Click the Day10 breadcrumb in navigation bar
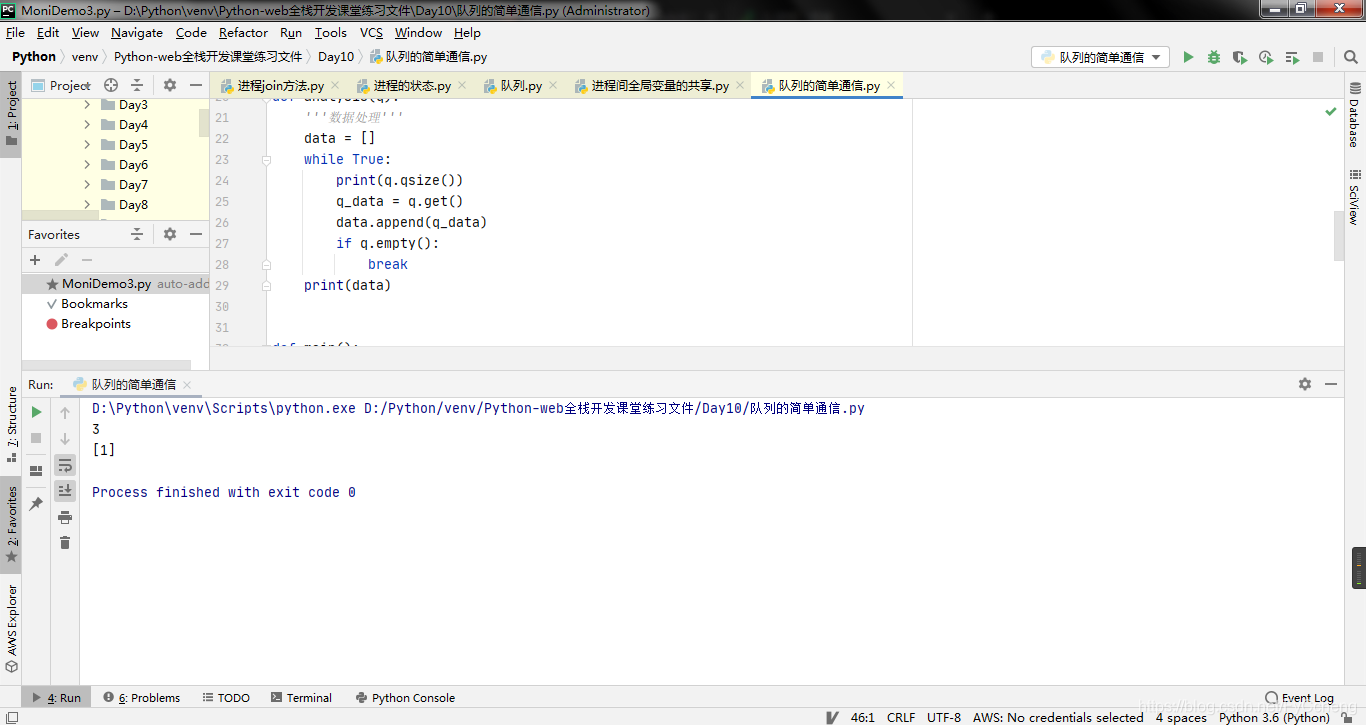 [336, 57]
